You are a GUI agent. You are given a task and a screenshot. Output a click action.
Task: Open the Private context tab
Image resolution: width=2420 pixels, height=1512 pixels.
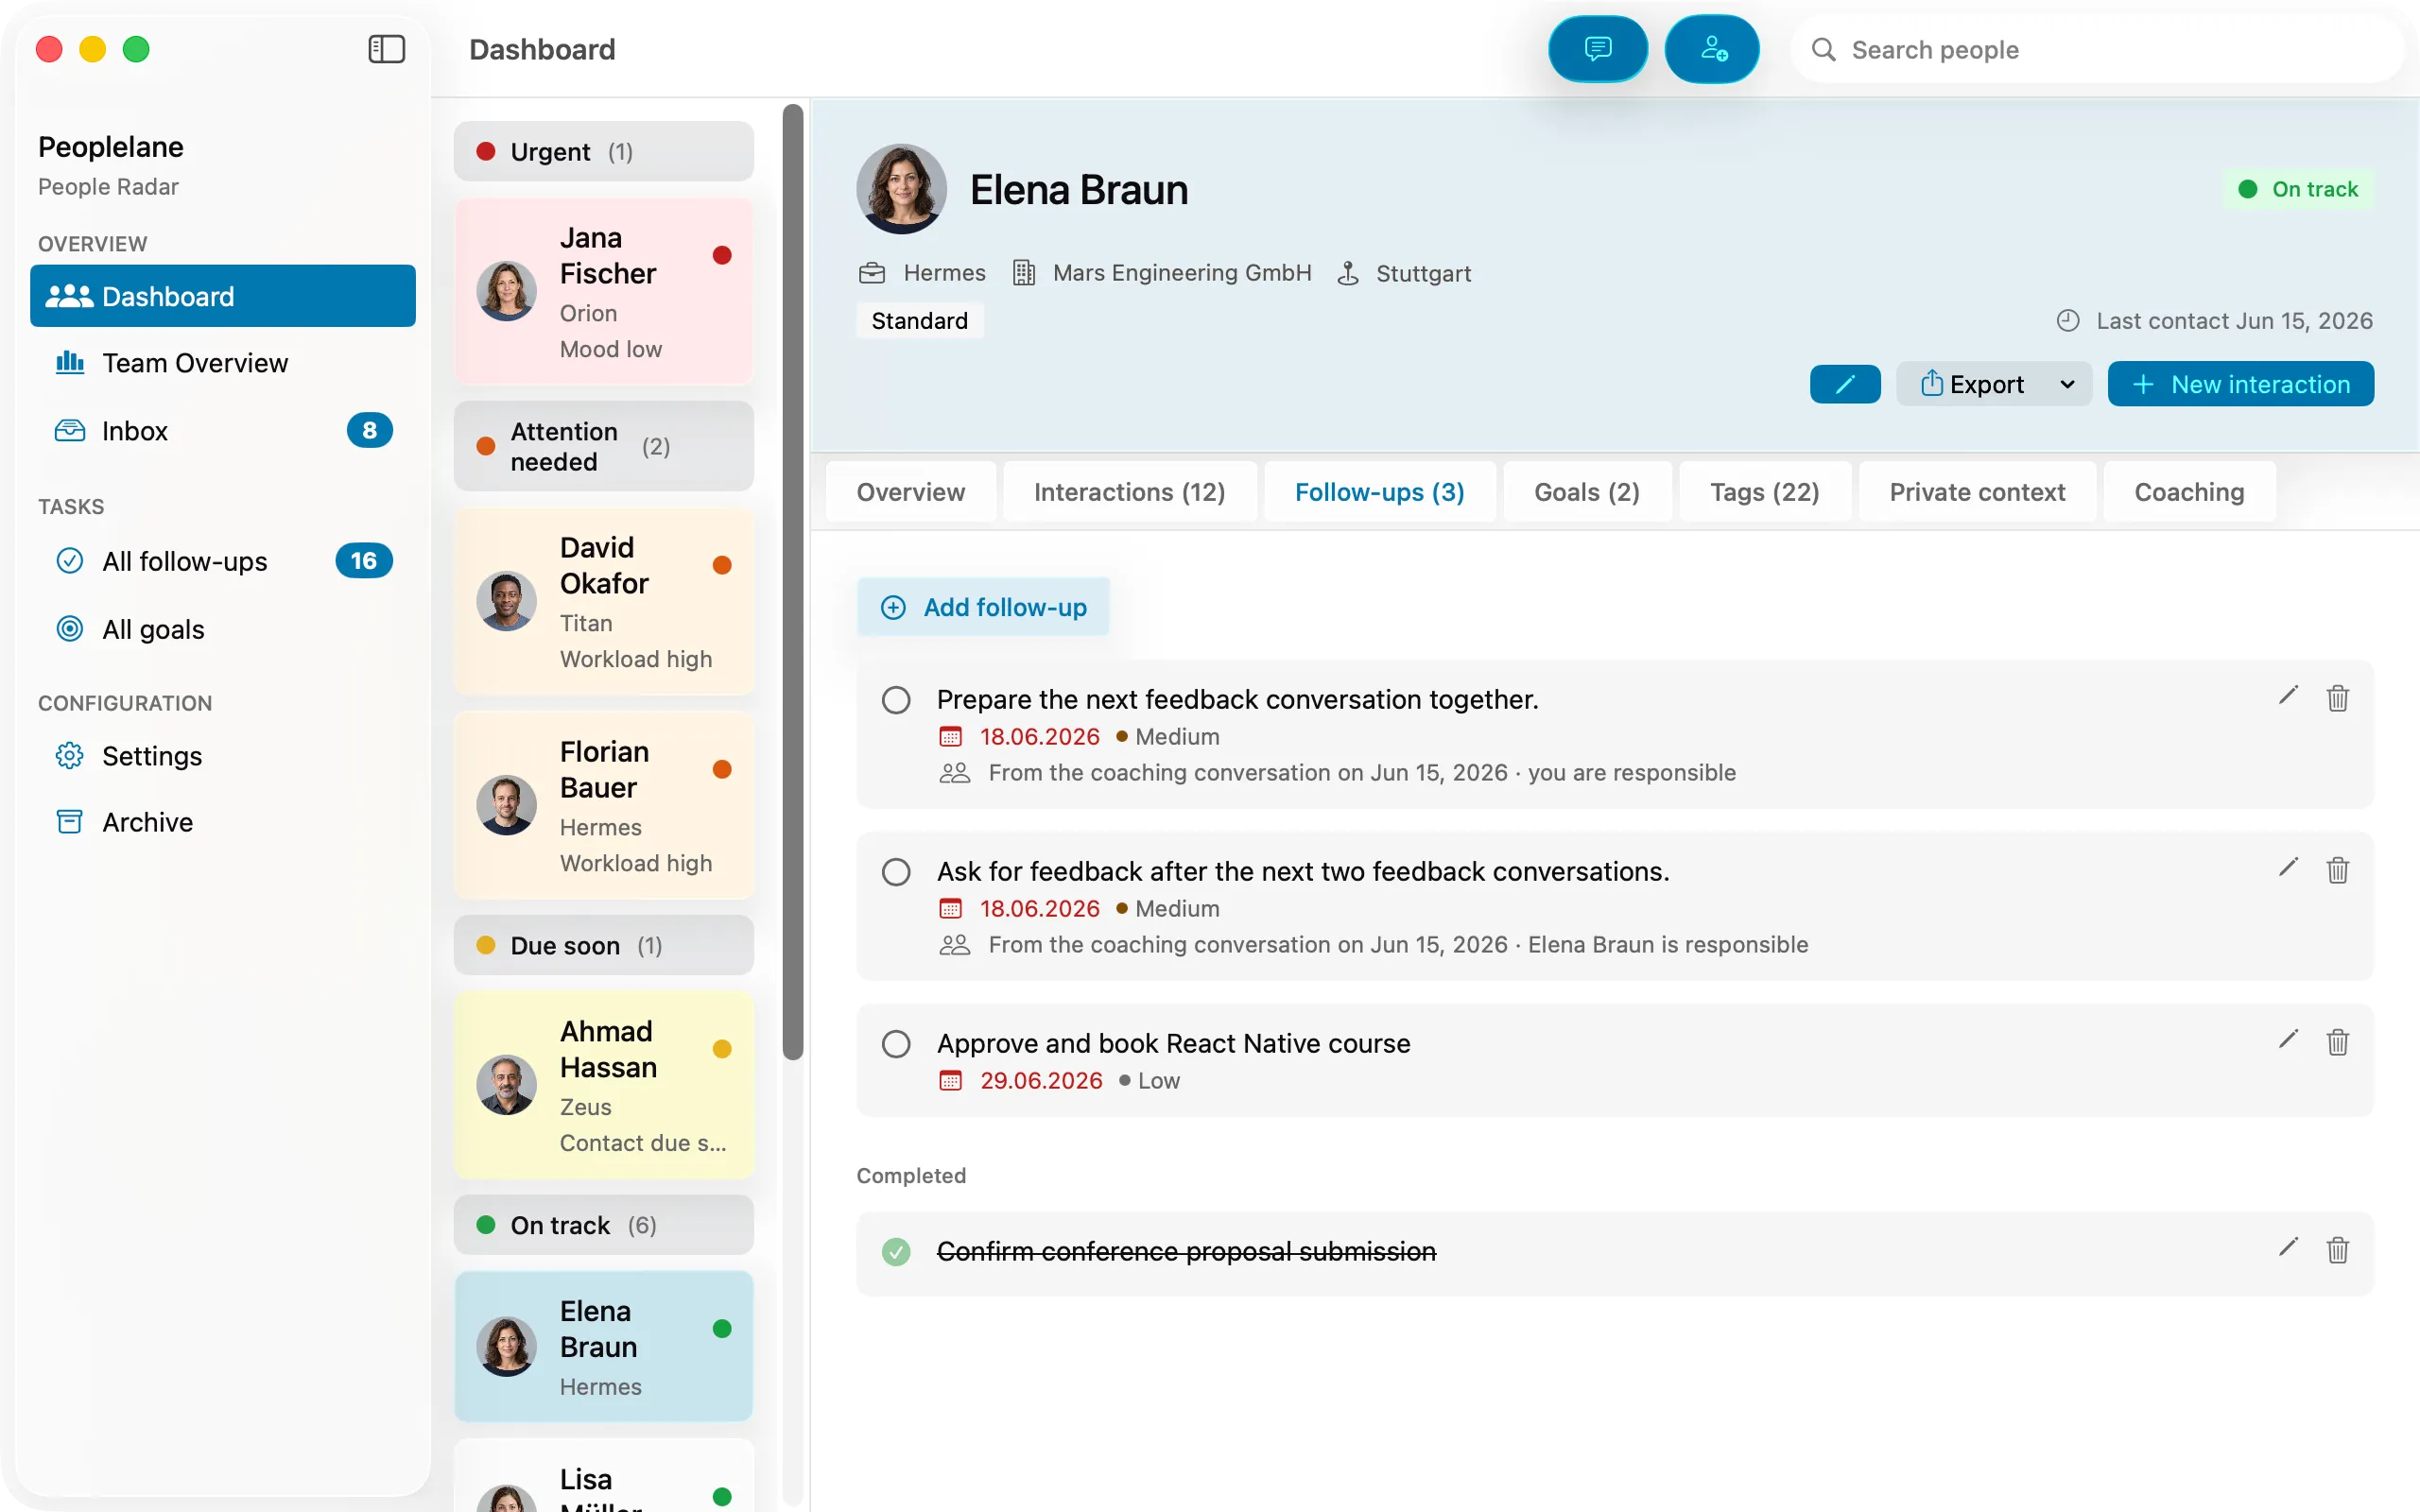point(1976,492)
